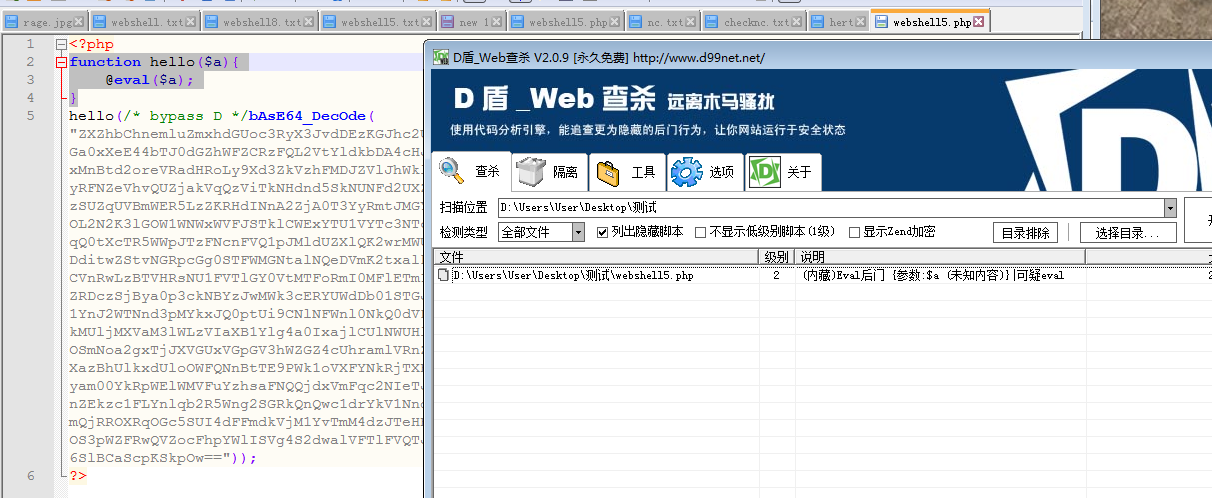Click the briefcase icon on 工具 tab

point(608,173)
